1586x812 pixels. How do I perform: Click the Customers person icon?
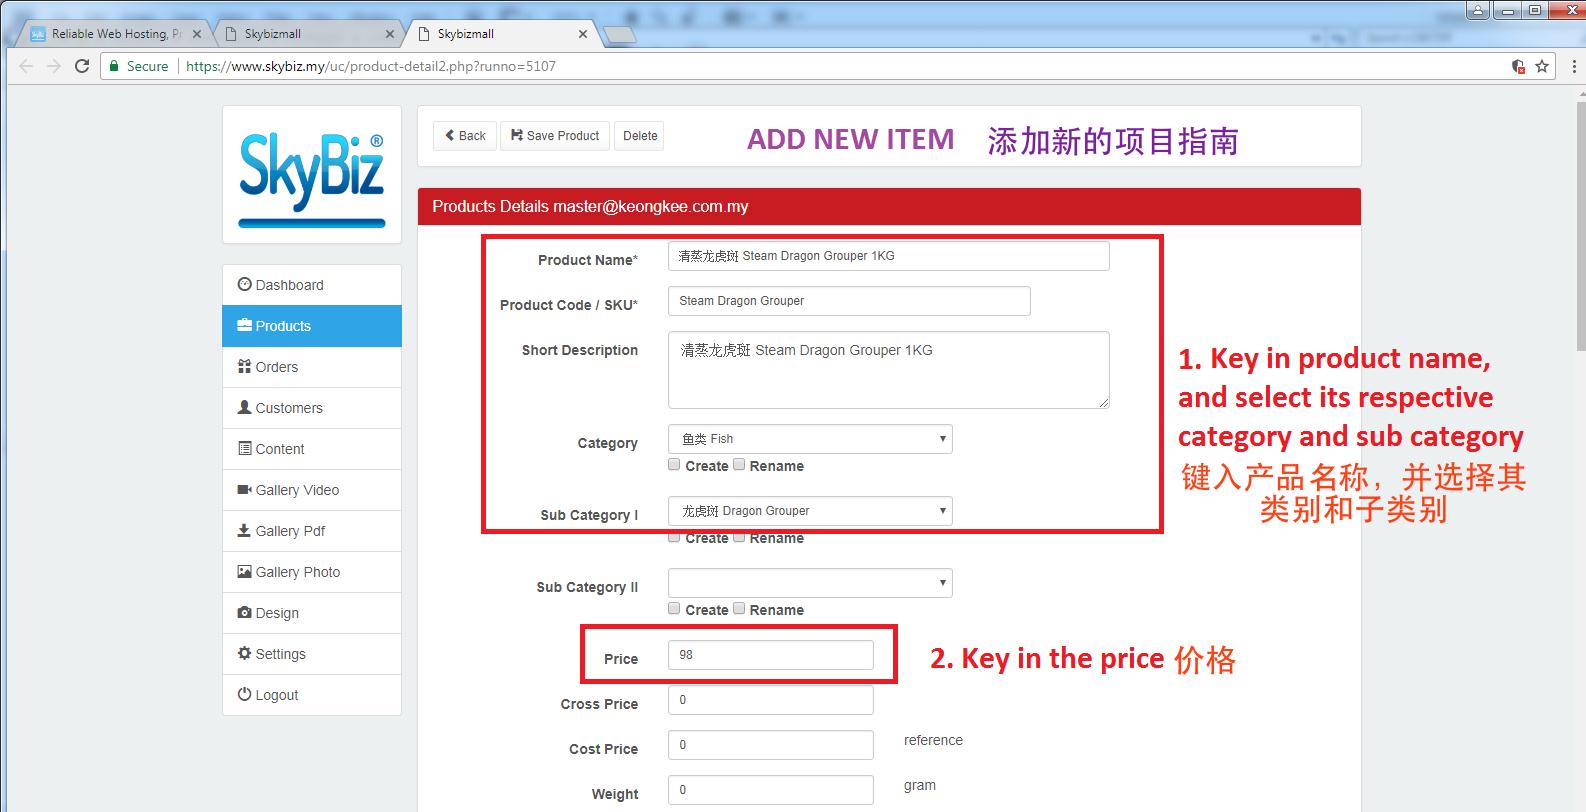(x=244, y=407)
